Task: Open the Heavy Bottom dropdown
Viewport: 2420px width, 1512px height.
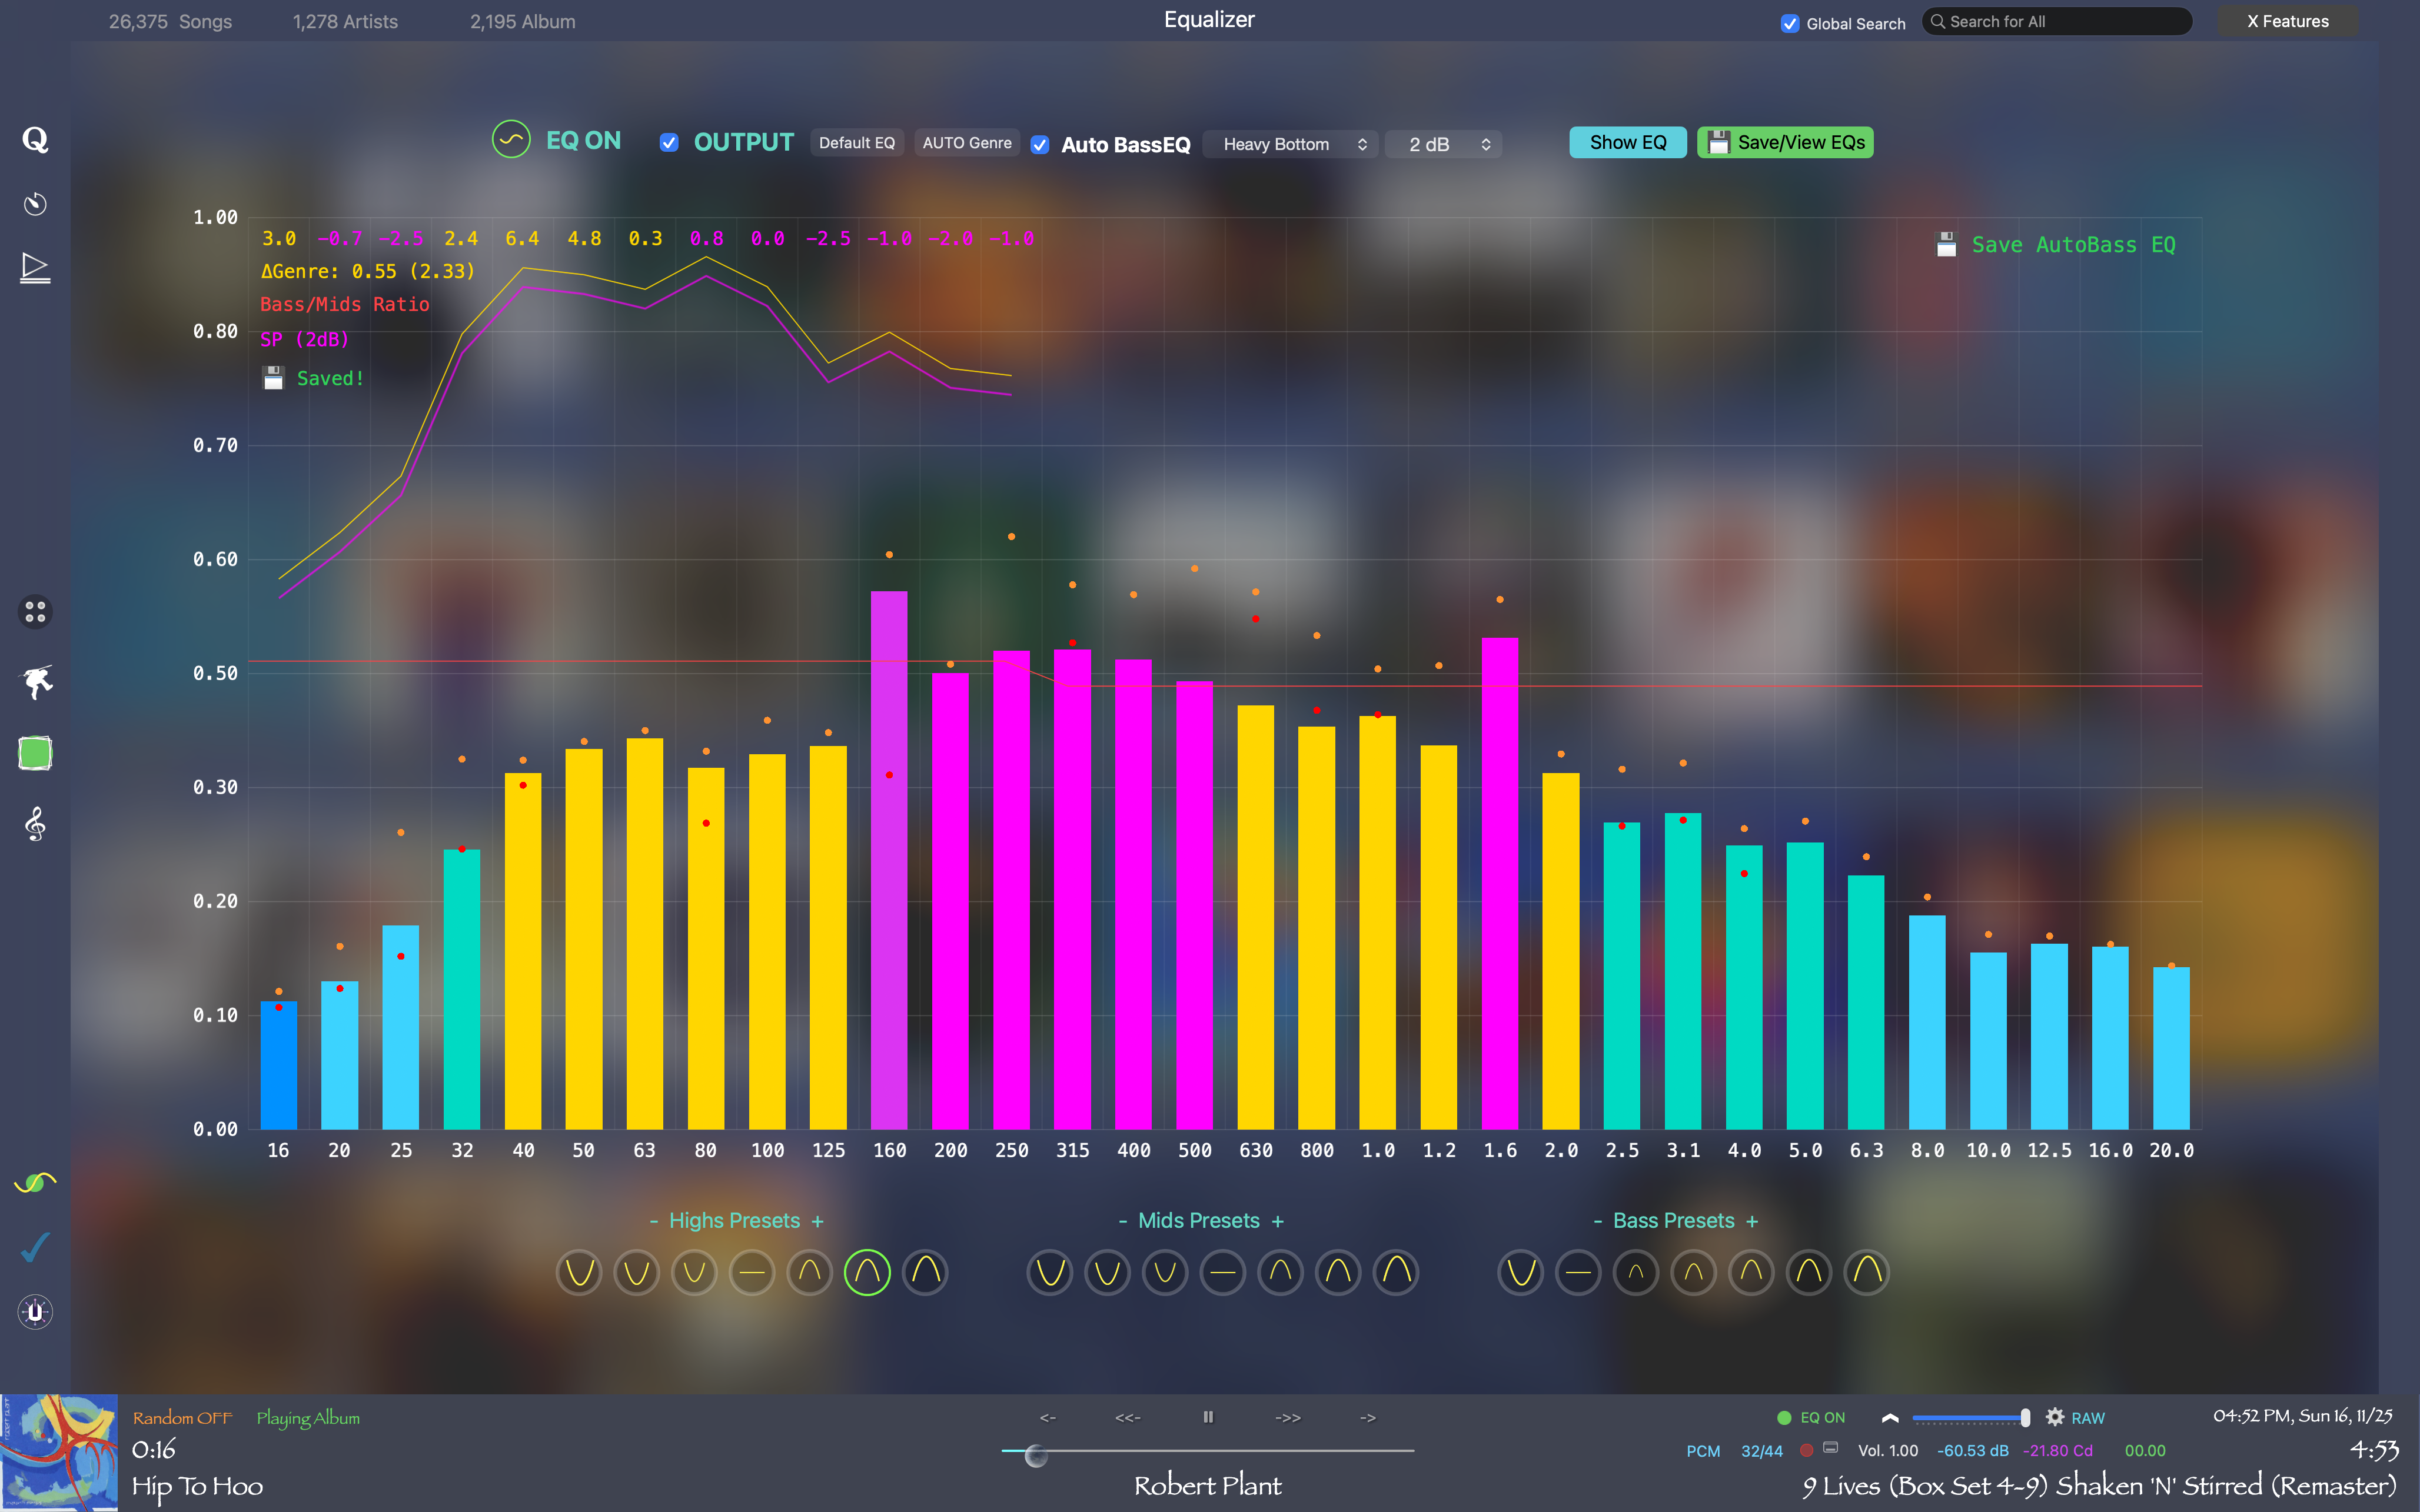Action: point(1290,144)
